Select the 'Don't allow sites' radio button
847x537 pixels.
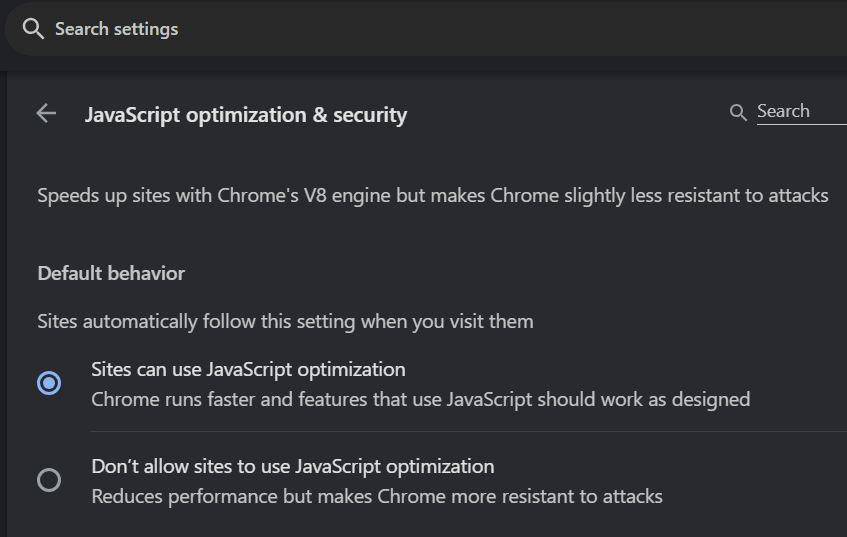(49, 480)
